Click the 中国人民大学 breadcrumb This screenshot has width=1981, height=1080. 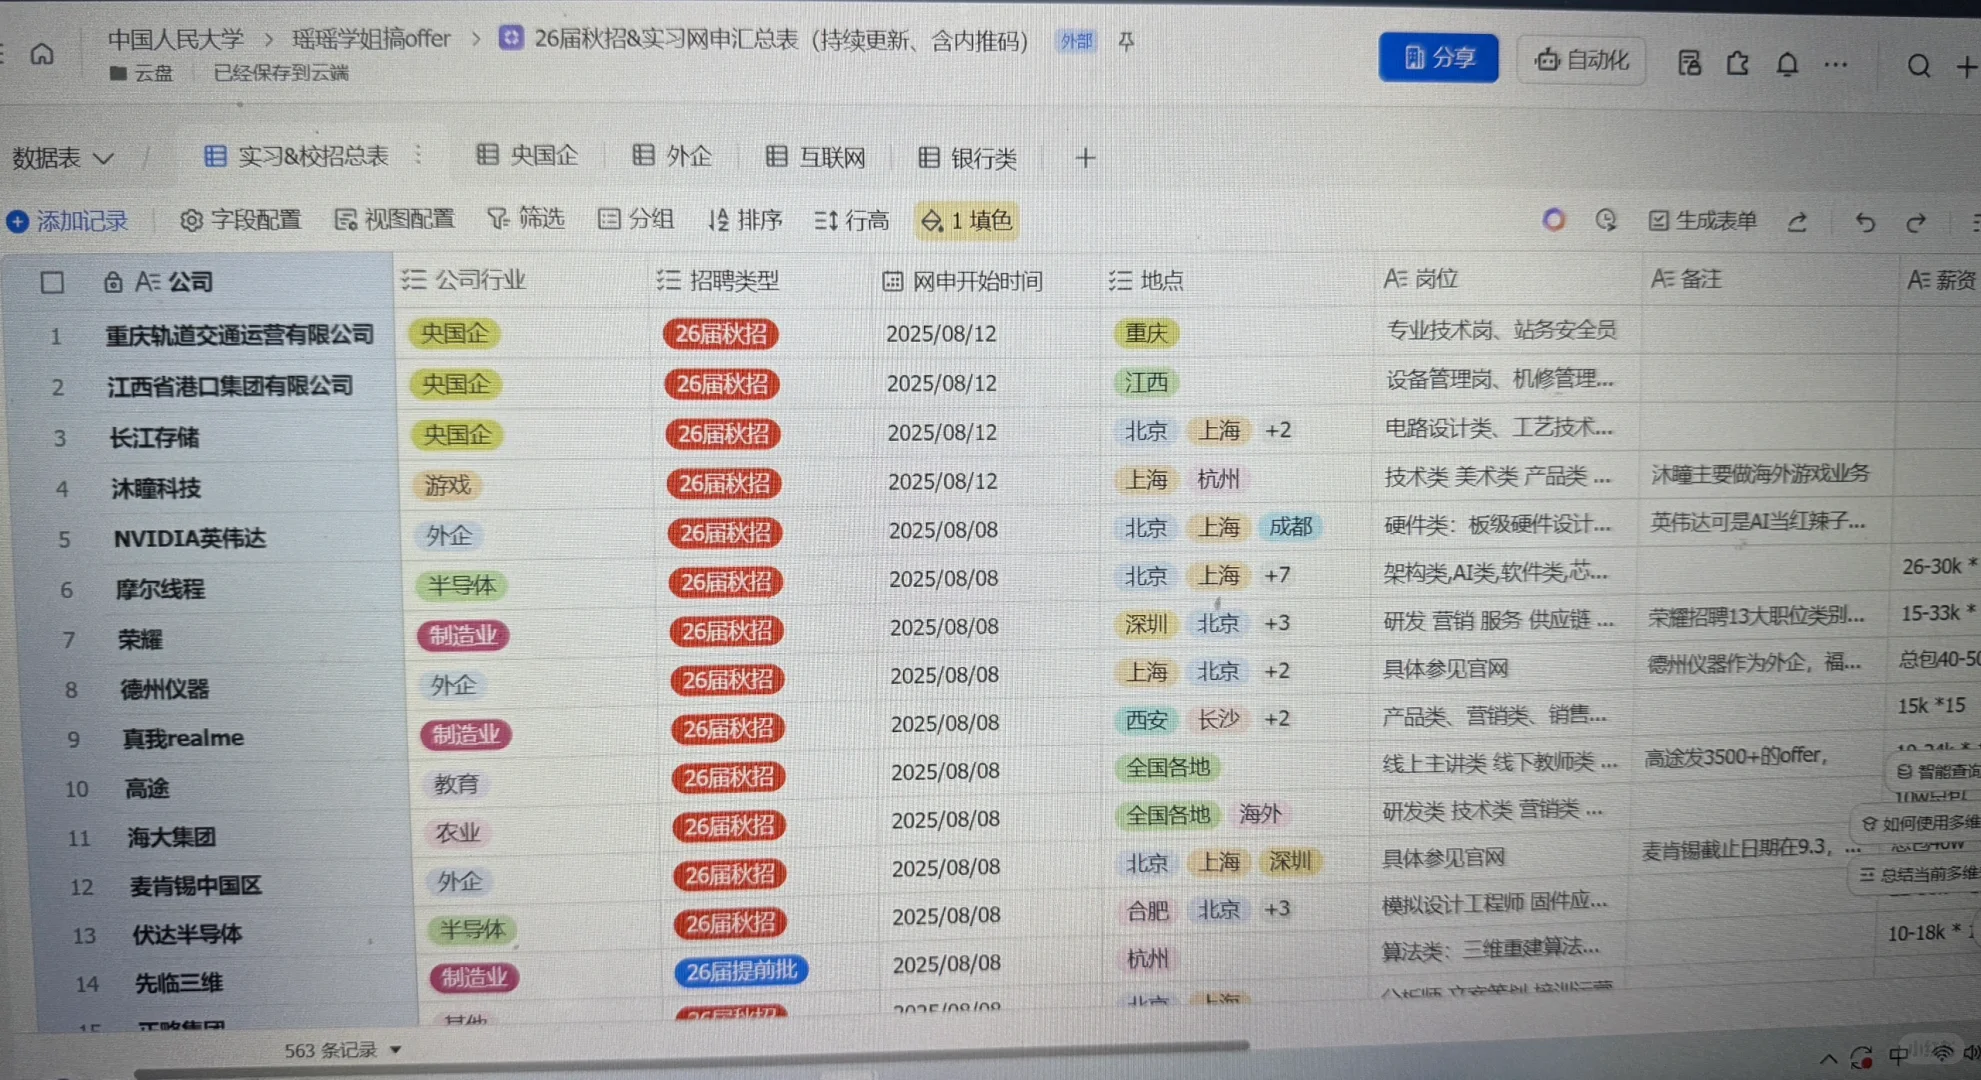[x=176, y=39]
